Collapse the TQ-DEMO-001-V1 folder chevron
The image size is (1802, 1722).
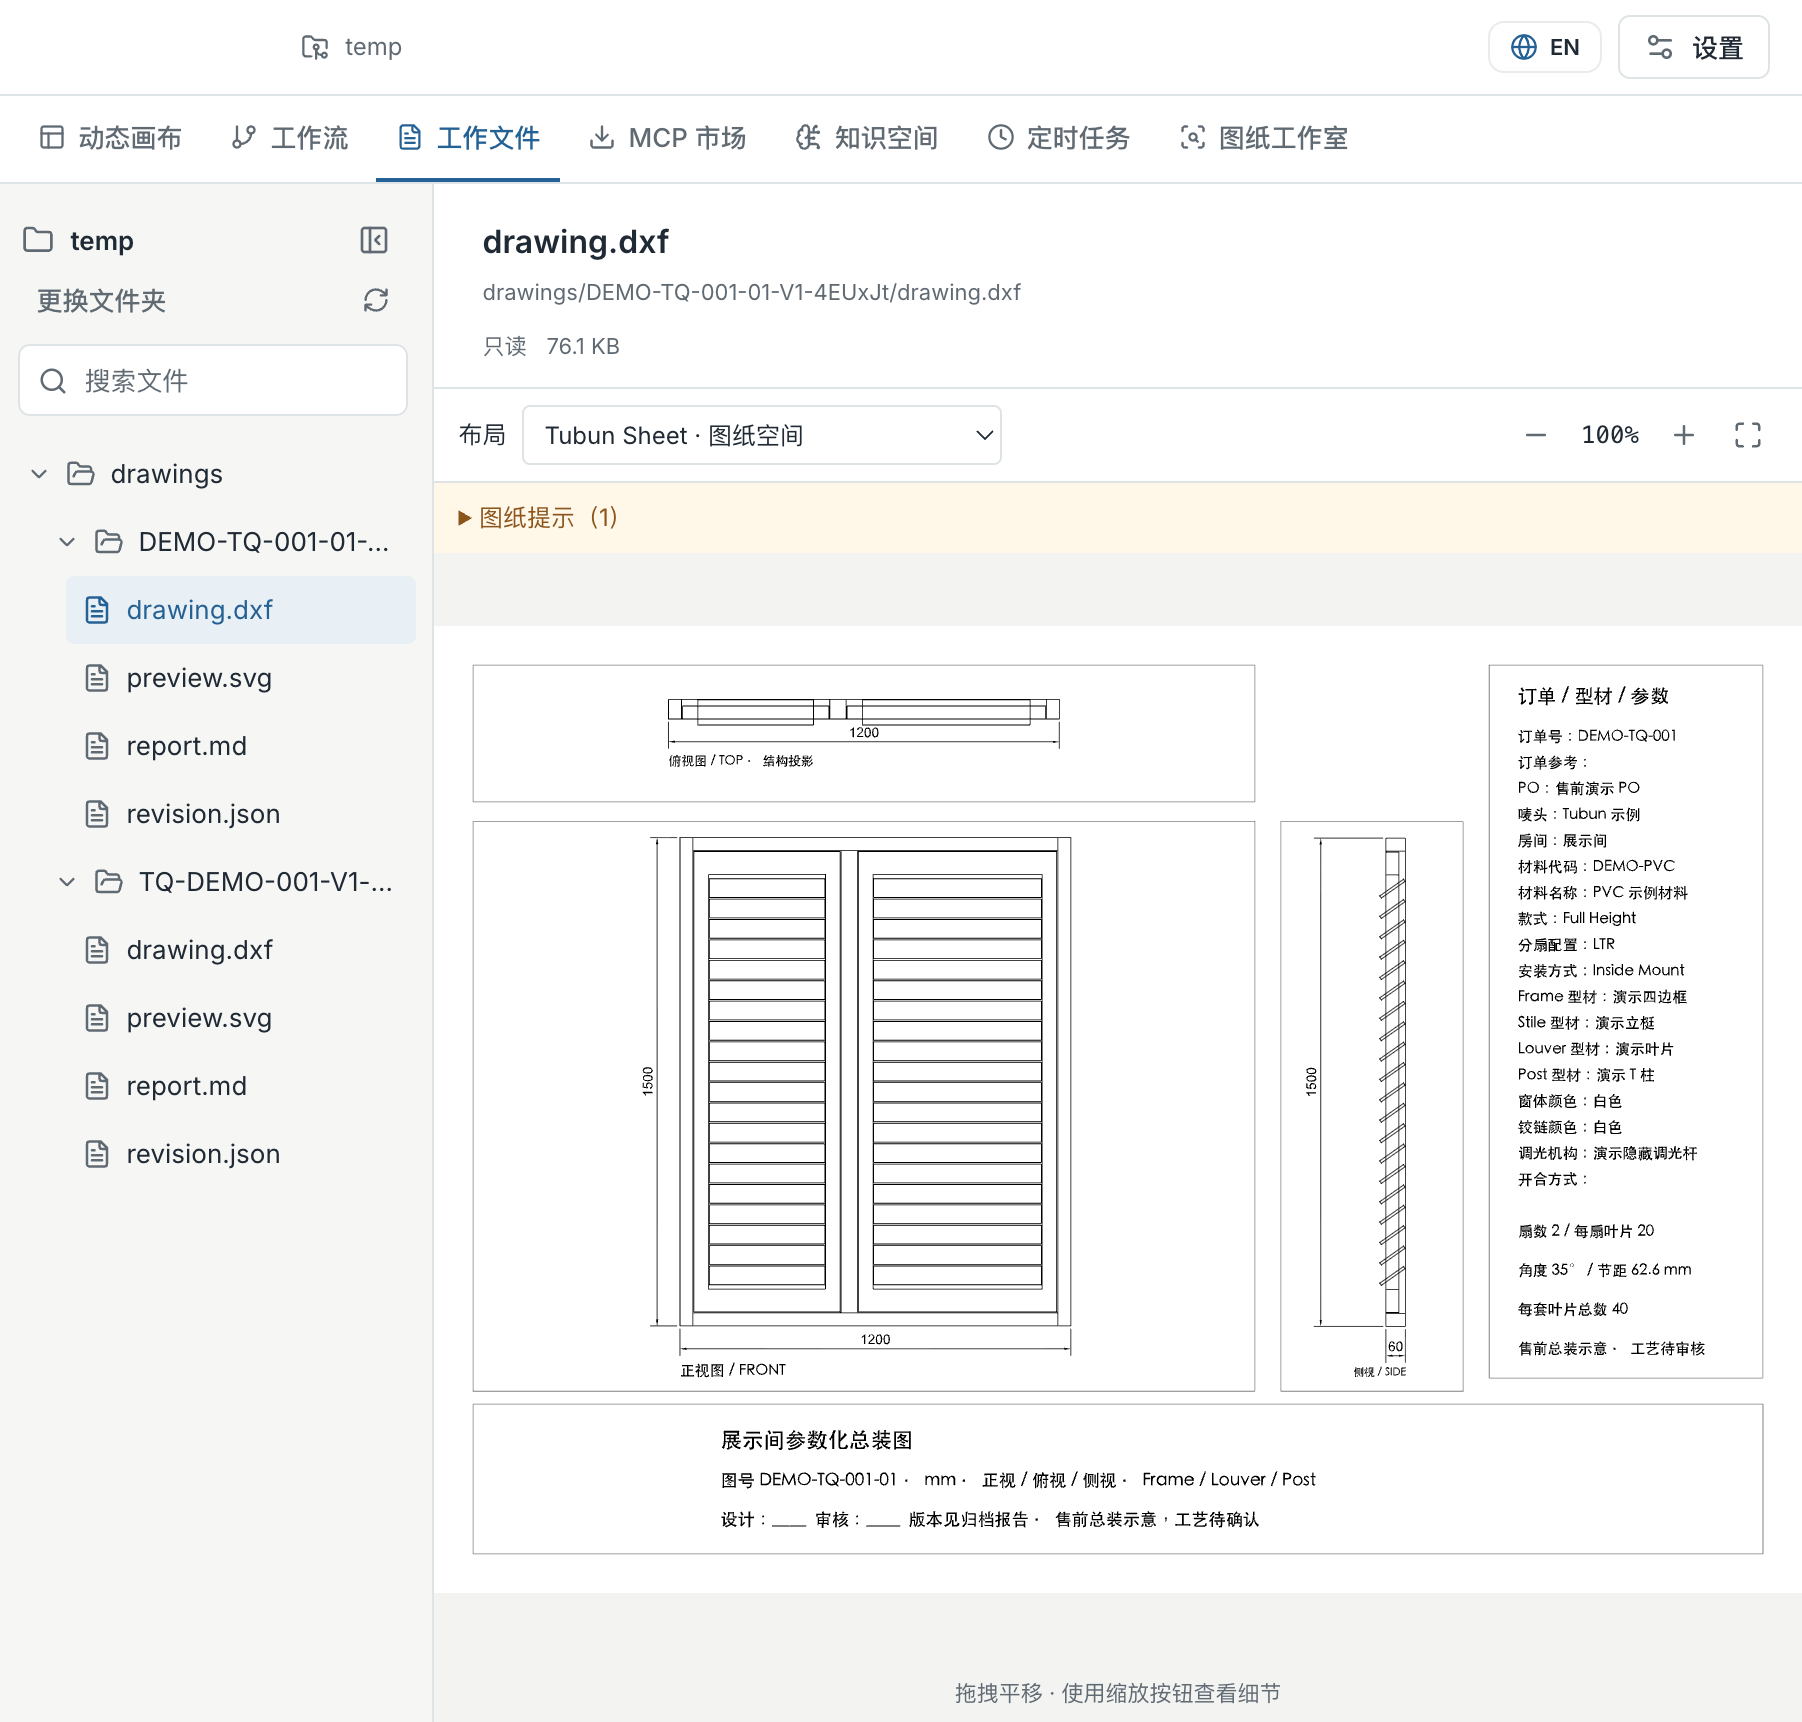[67, 882]
